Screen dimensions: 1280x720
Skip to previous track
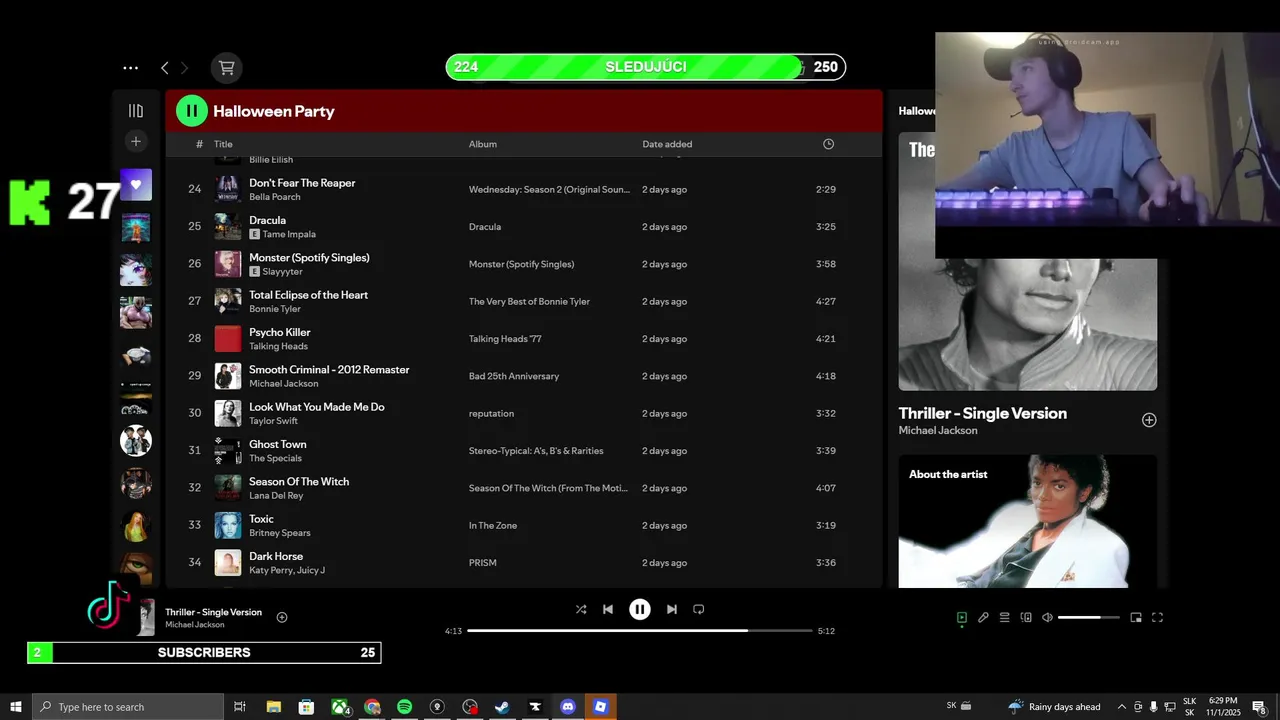click(608, 609)
